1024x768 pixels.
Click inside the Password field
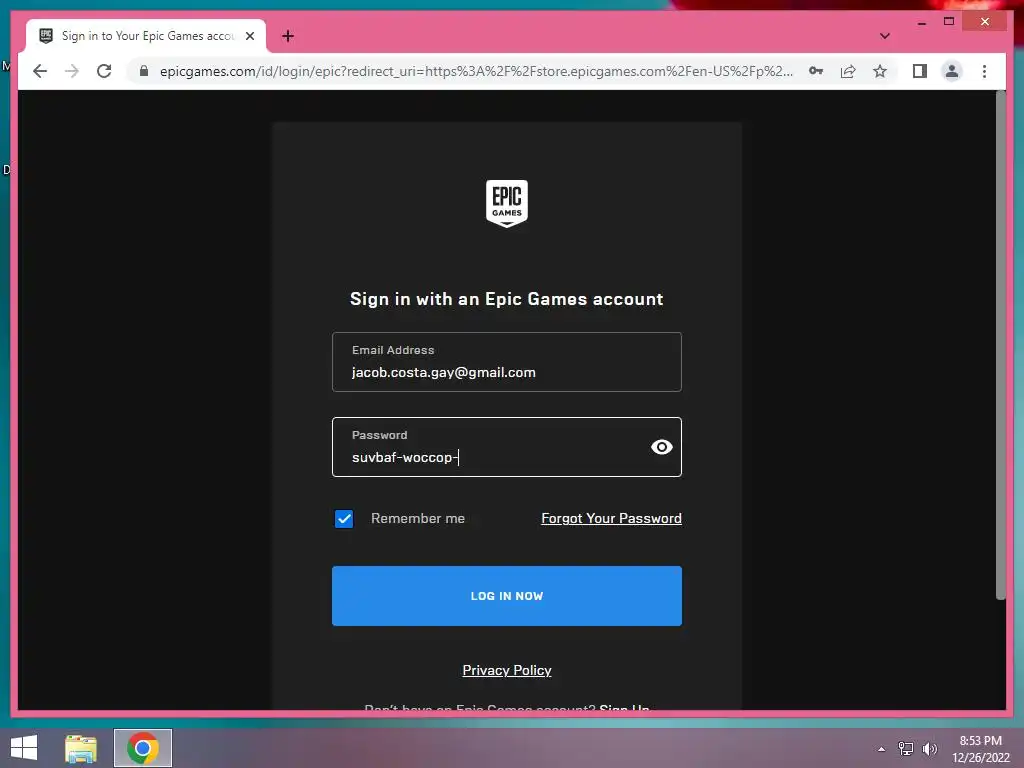[507, 447]
